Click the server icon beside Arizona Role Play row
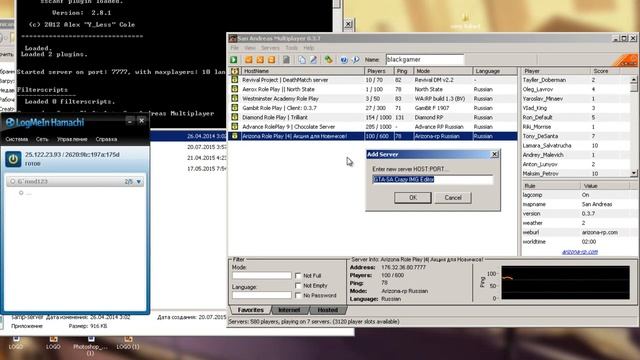This screenshot has width=640, height=360. click(x=235, y=136)
